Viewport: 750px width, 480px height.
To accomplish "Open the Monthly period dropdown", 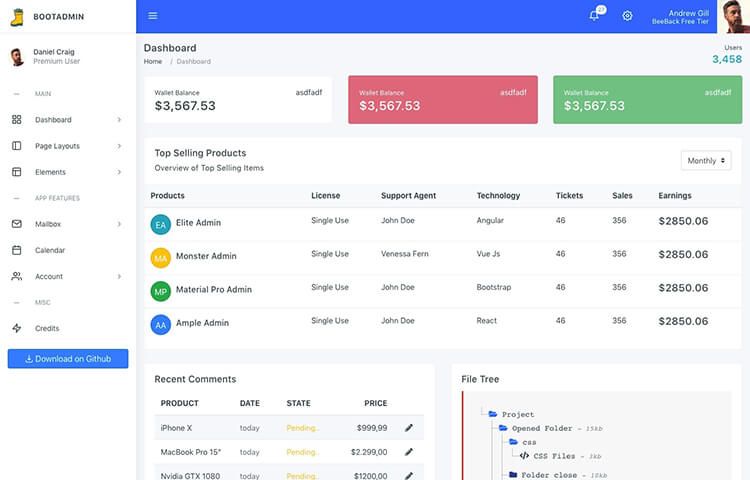I will point(706,161).
